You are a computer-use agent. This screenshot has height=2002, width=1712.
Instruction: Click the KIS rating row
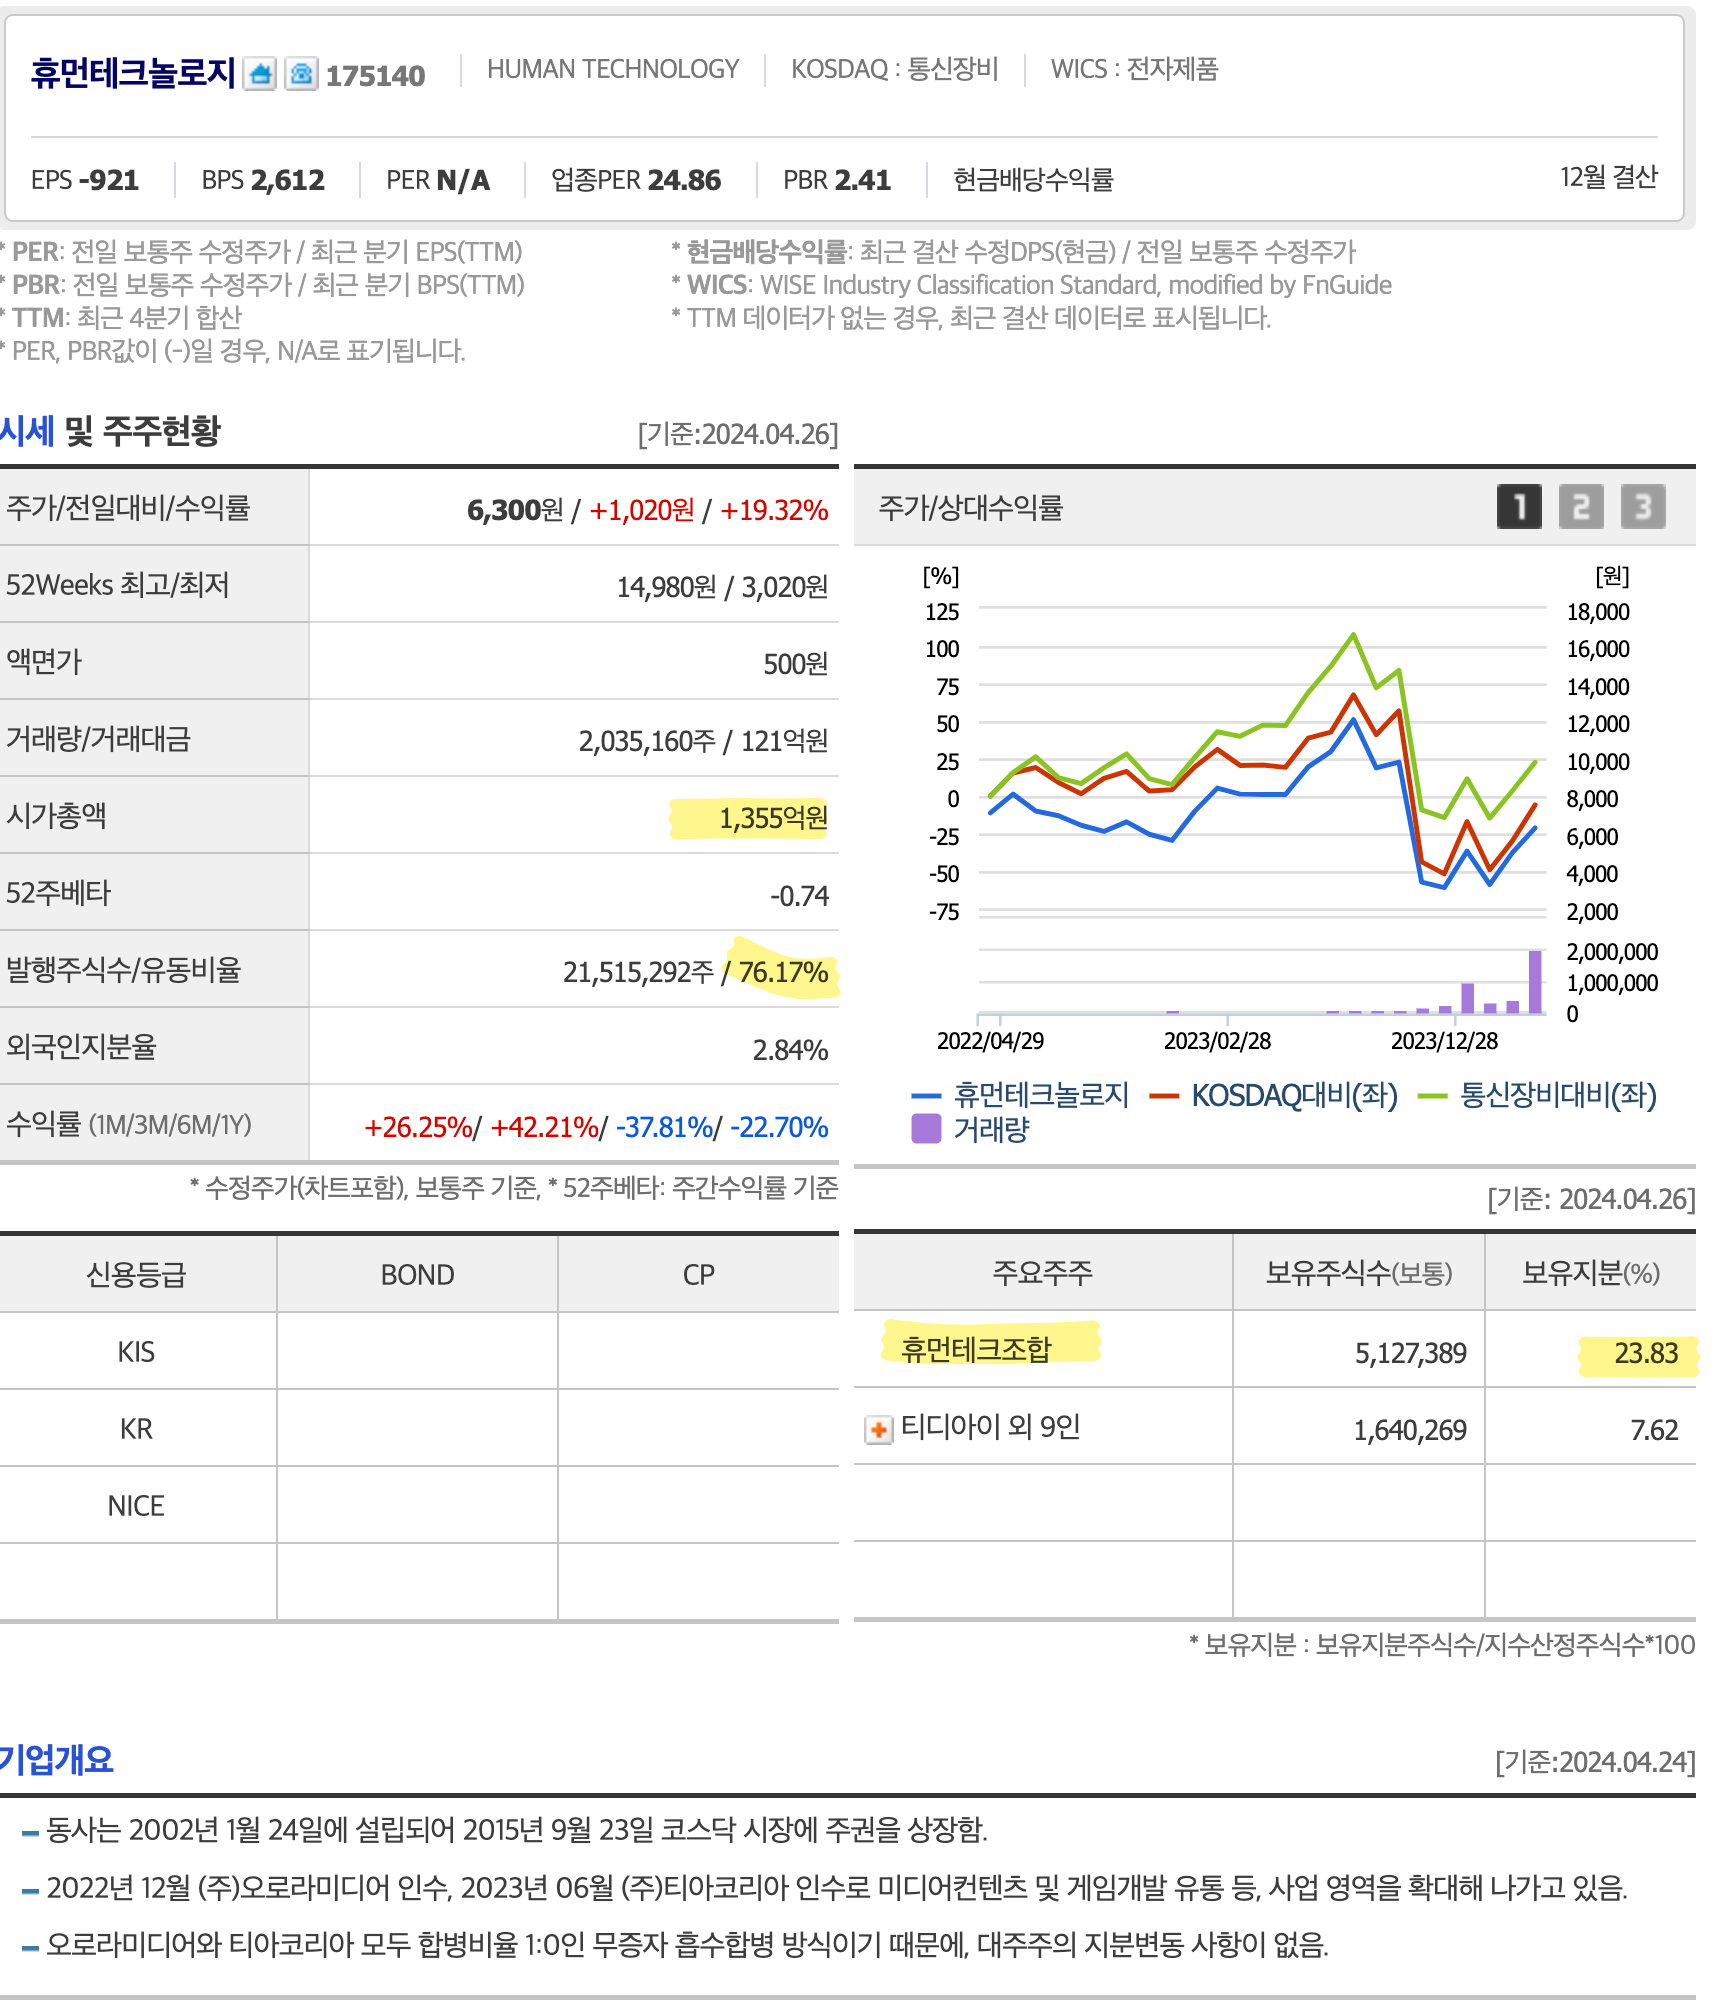click(419, 1351)
